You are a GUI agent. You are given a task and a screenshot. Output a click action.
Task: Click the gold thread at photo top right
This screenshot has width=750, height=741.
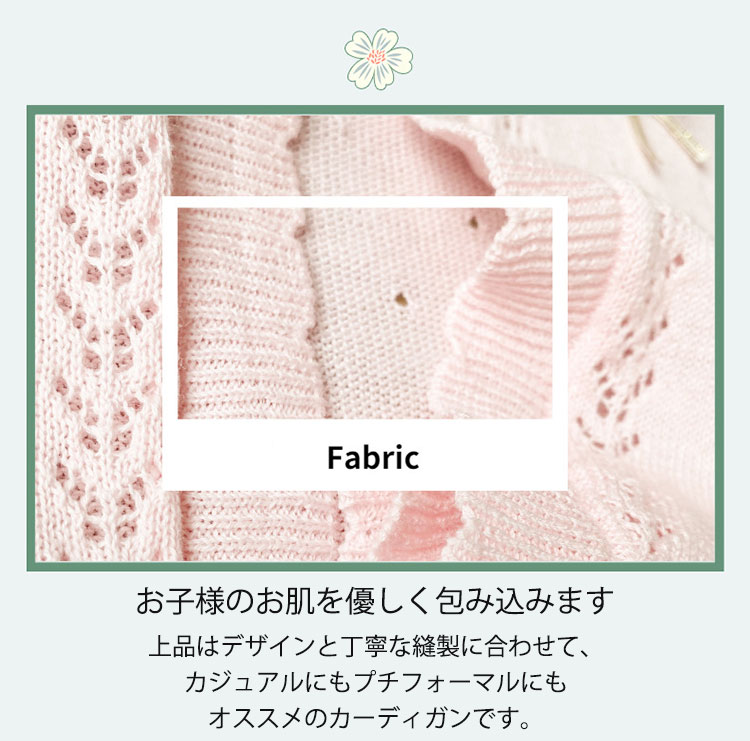tap(670, 139)
